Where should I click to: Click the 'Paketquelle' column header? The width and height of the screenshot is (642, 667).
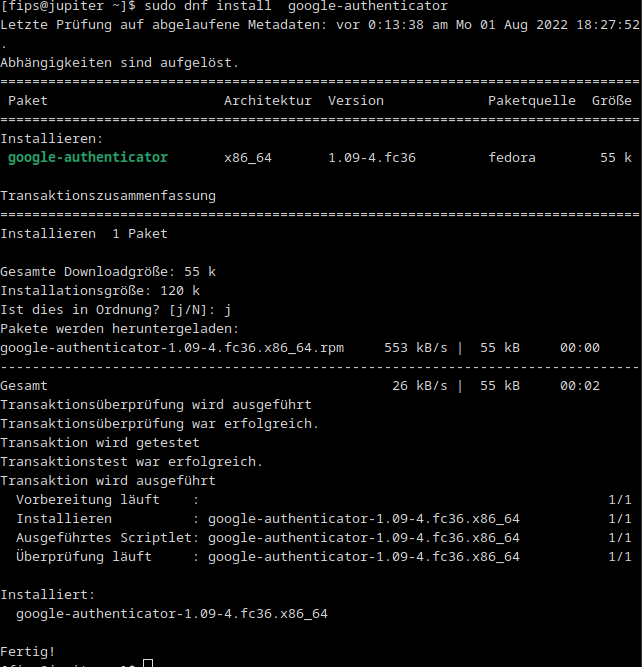pos(531,101)
